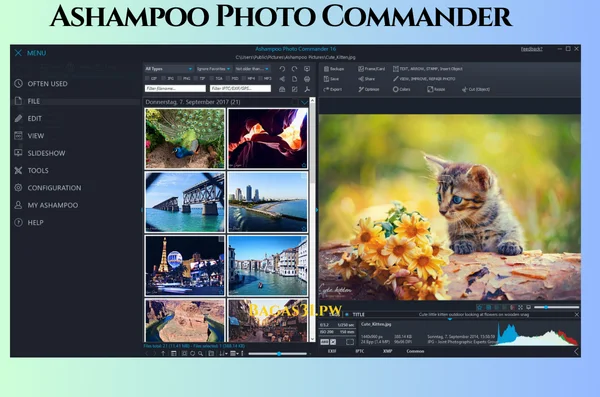Adjust the zoom slider below the preview
This screenshot has height=397, width=600.
tap(556, 307)
